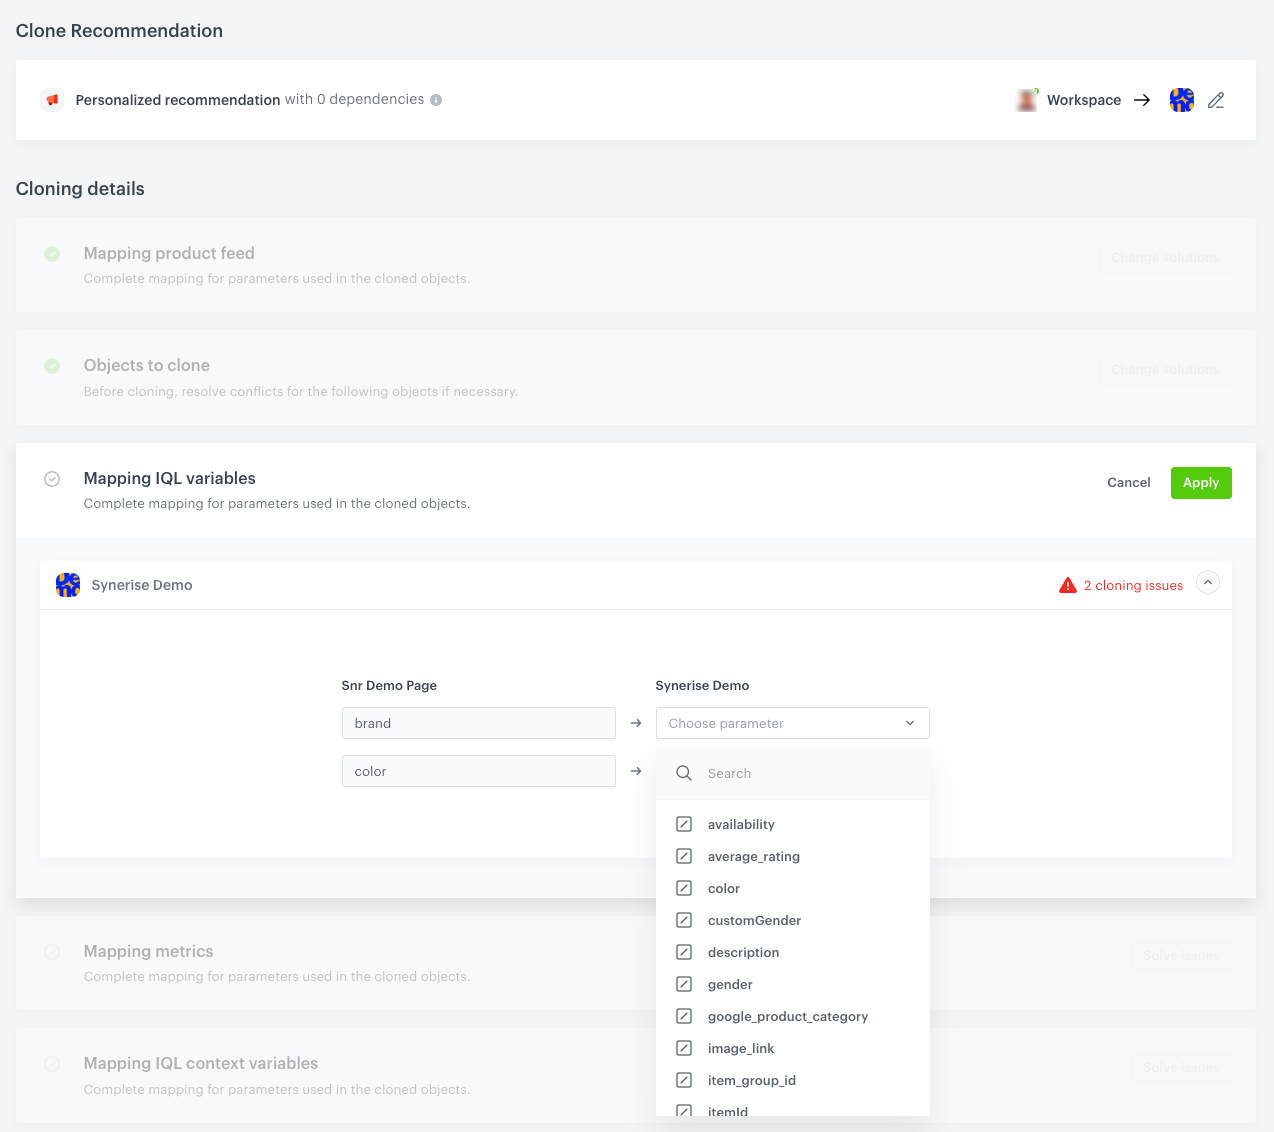Click the 2 cloning issues red text
The height and width of the screenshot is (1132, 1274).
[x=1133, y=585]
